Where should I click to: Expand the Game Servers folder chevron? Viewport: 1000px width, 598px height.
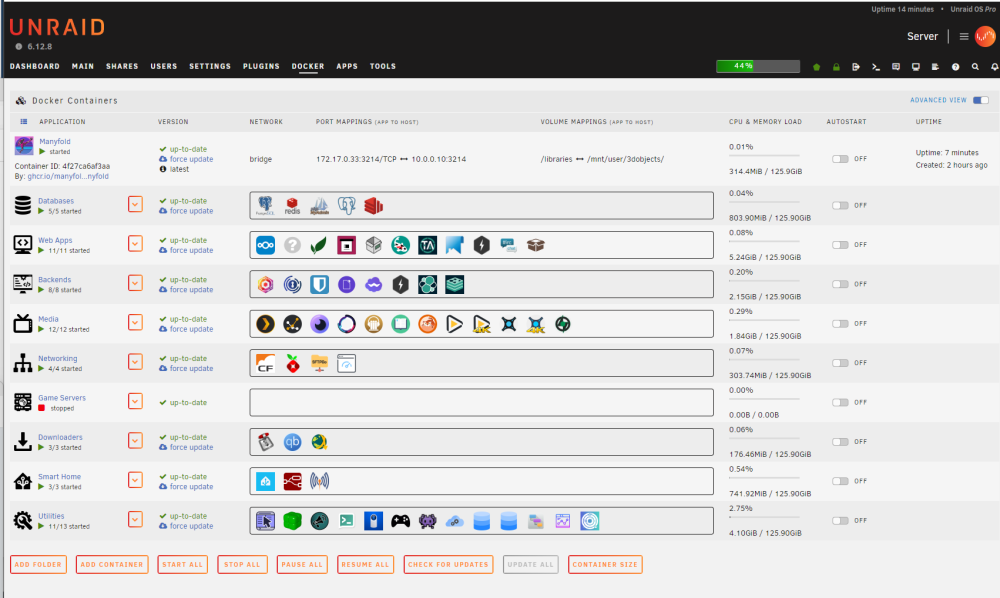(x=135, y=401)
